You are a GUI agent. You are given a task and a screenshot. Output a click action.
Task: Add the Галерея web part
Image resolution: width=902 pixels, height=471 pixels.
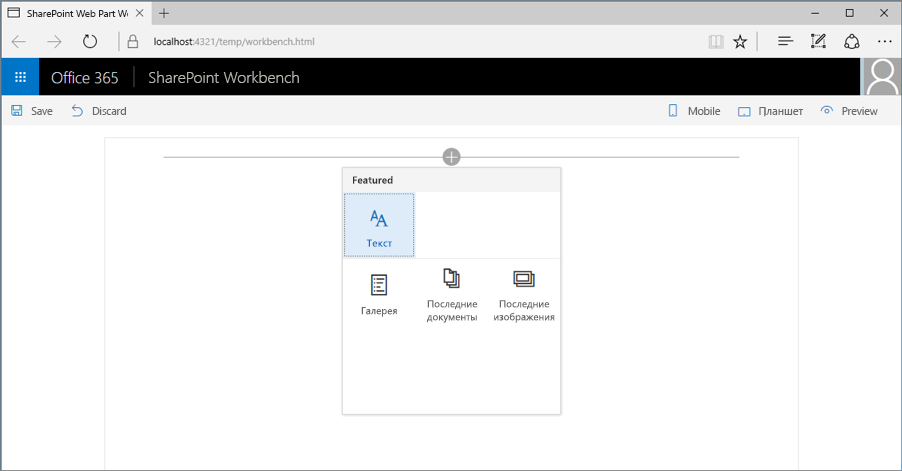coord(379,295)
